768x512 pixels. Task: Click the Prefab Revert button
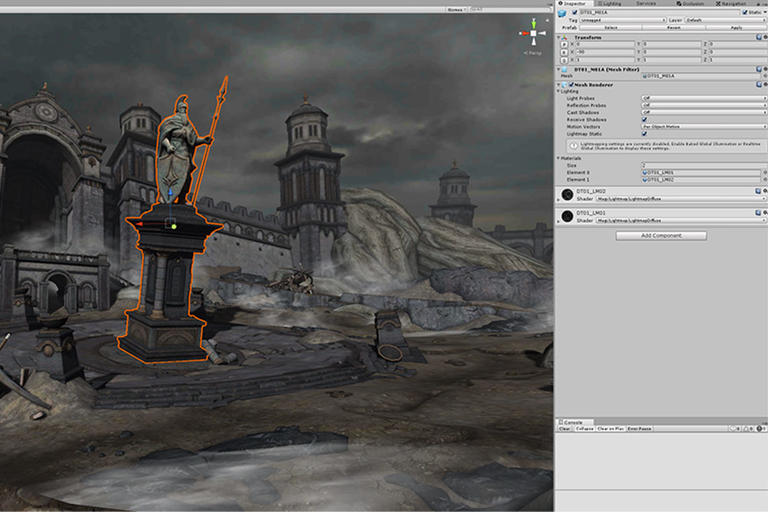click(674, 28)
